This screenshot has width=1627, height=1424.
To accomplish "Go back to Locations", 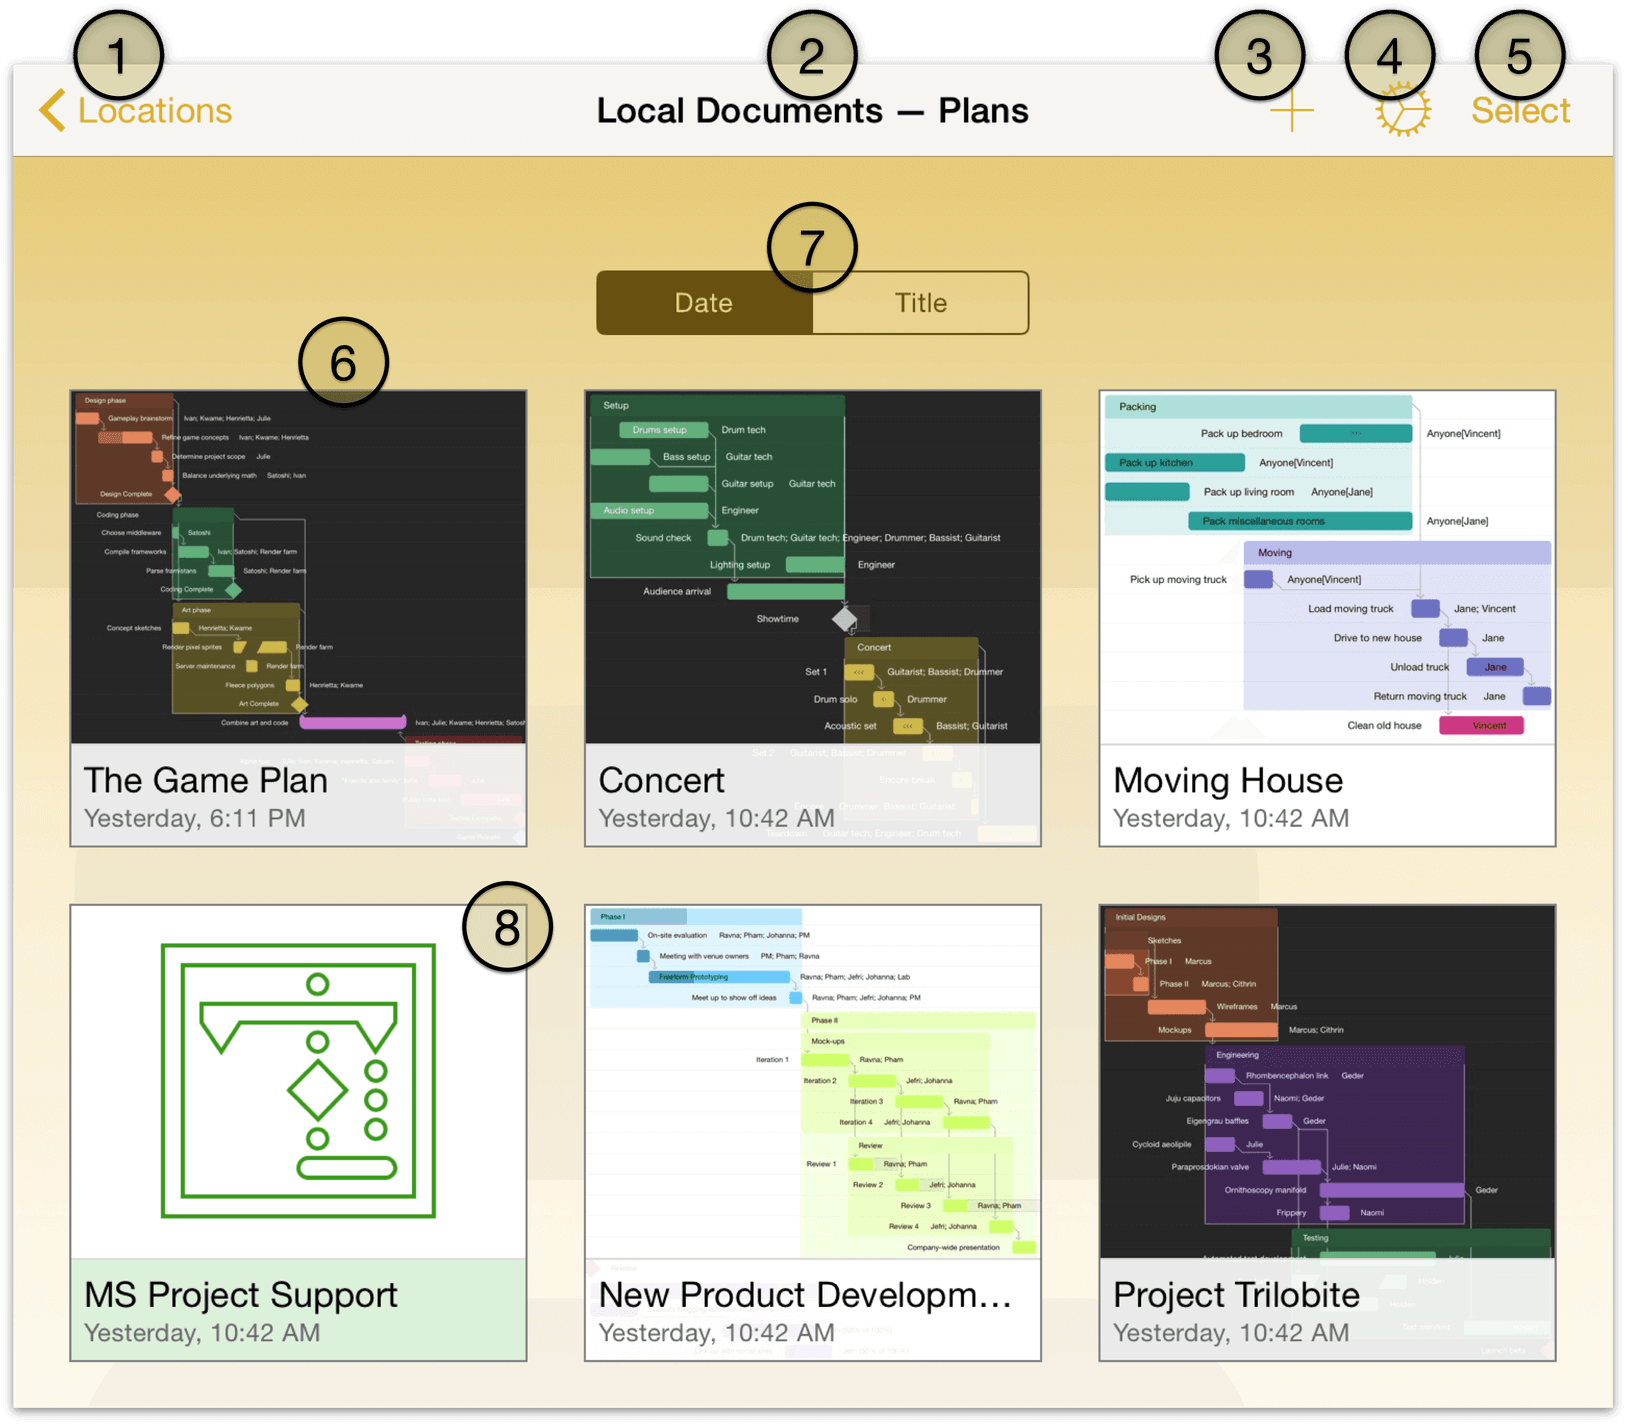I will 136,110.
